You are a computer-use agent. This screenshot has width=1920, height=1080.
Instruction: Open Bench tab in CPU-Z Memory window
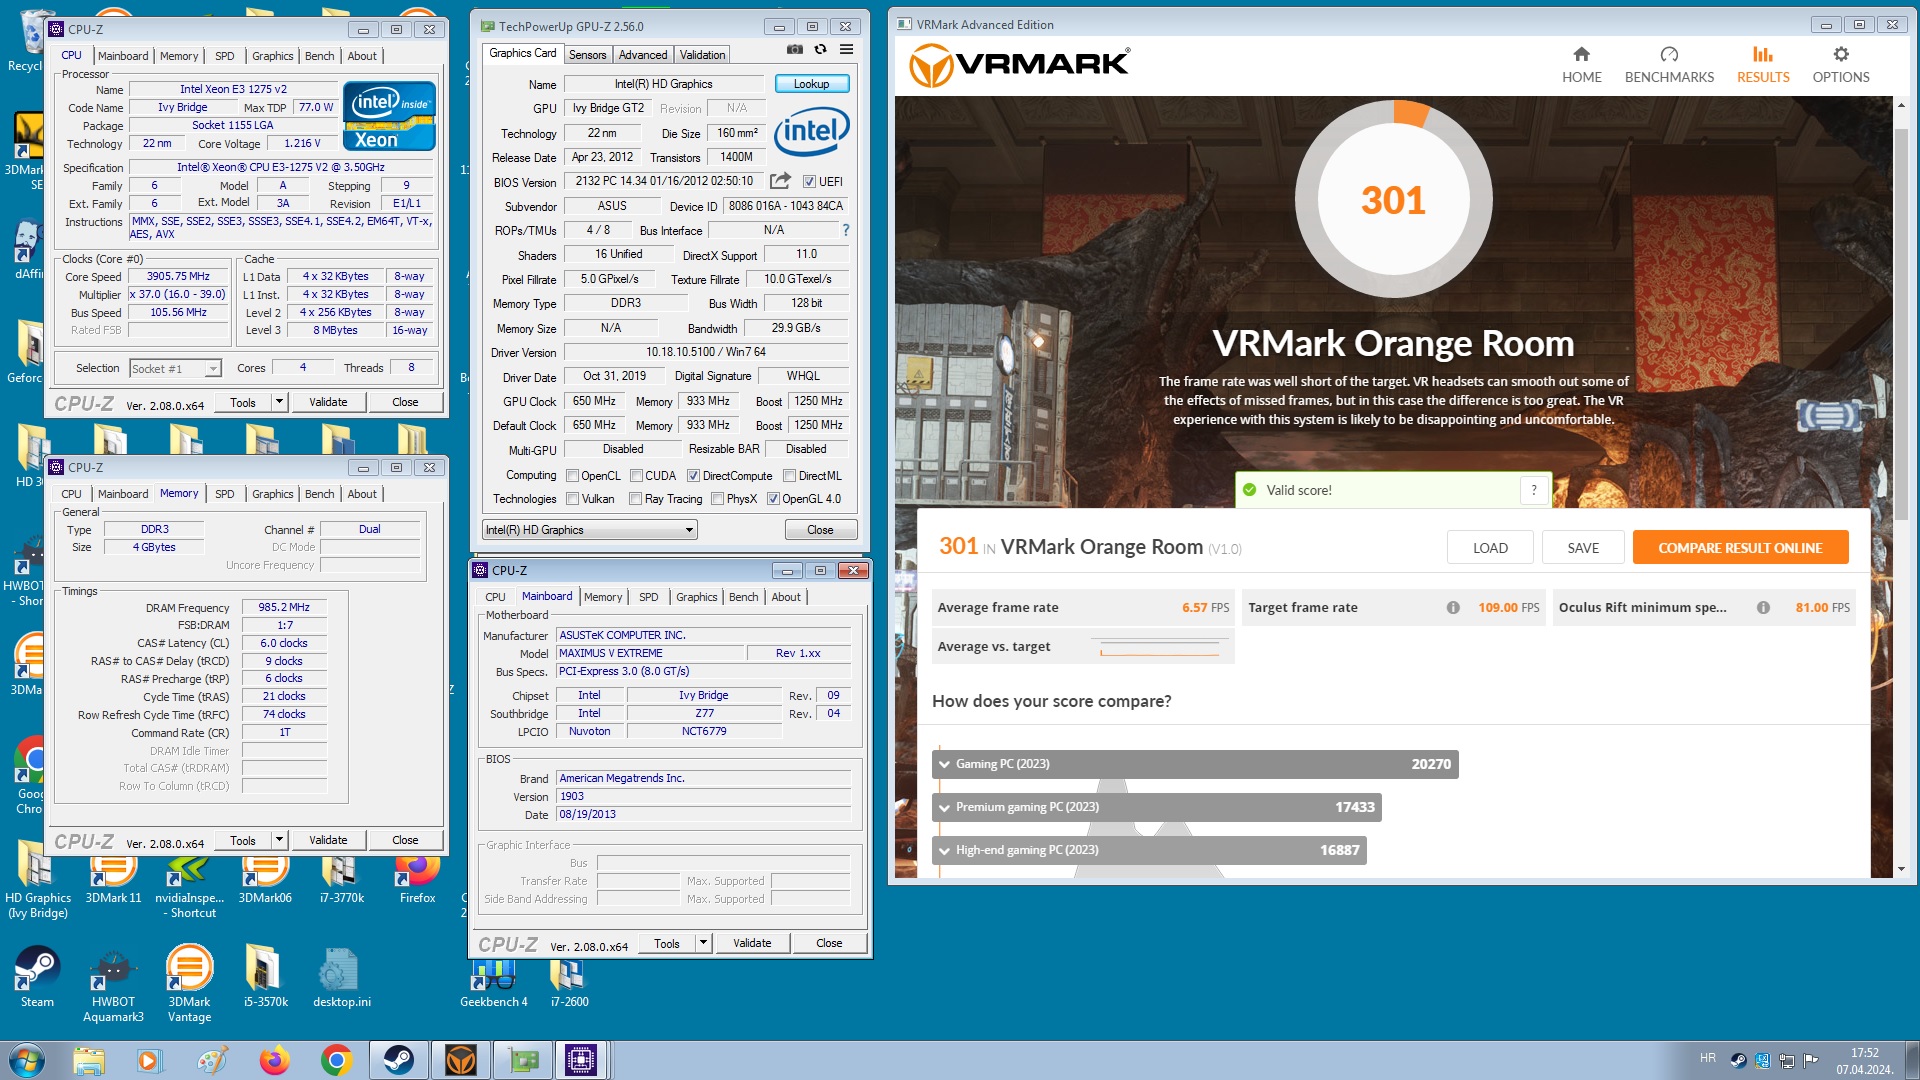(x=320, y=494)
